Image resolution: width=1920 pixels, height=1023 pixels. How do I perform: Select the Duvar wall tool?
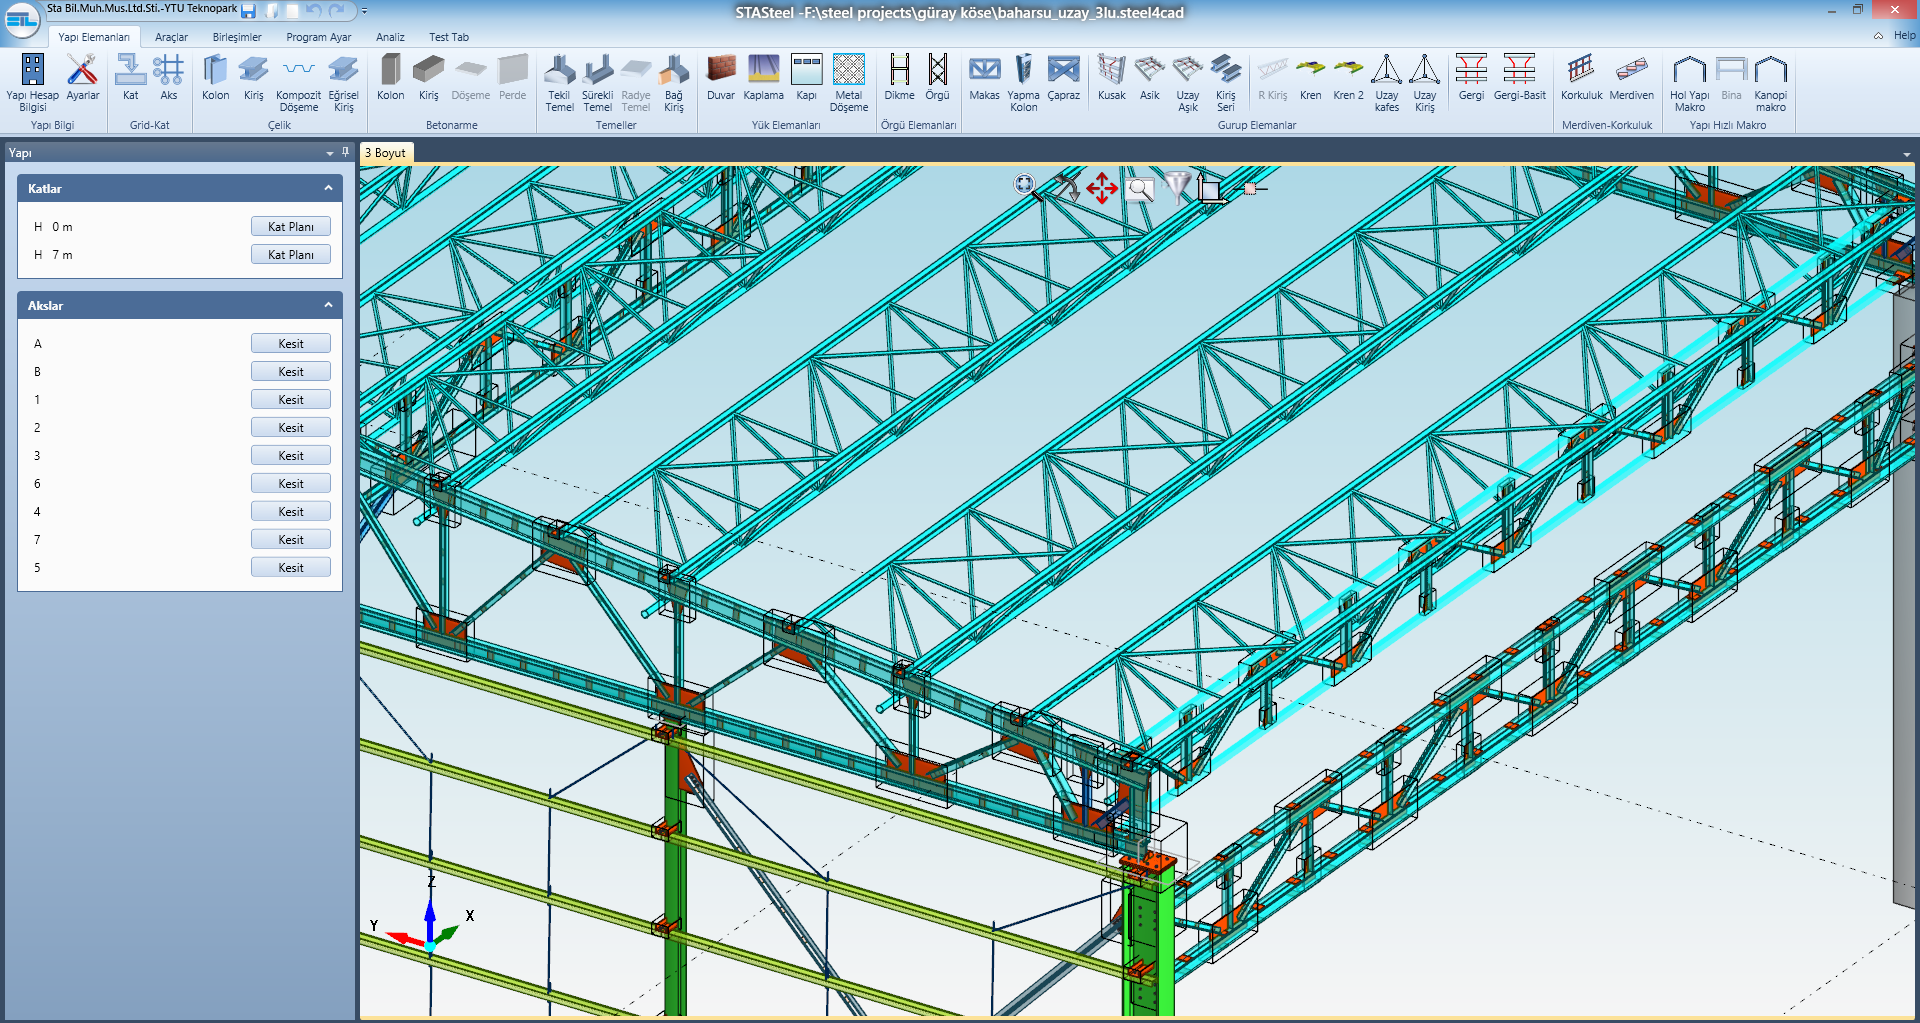click(720, 78)
